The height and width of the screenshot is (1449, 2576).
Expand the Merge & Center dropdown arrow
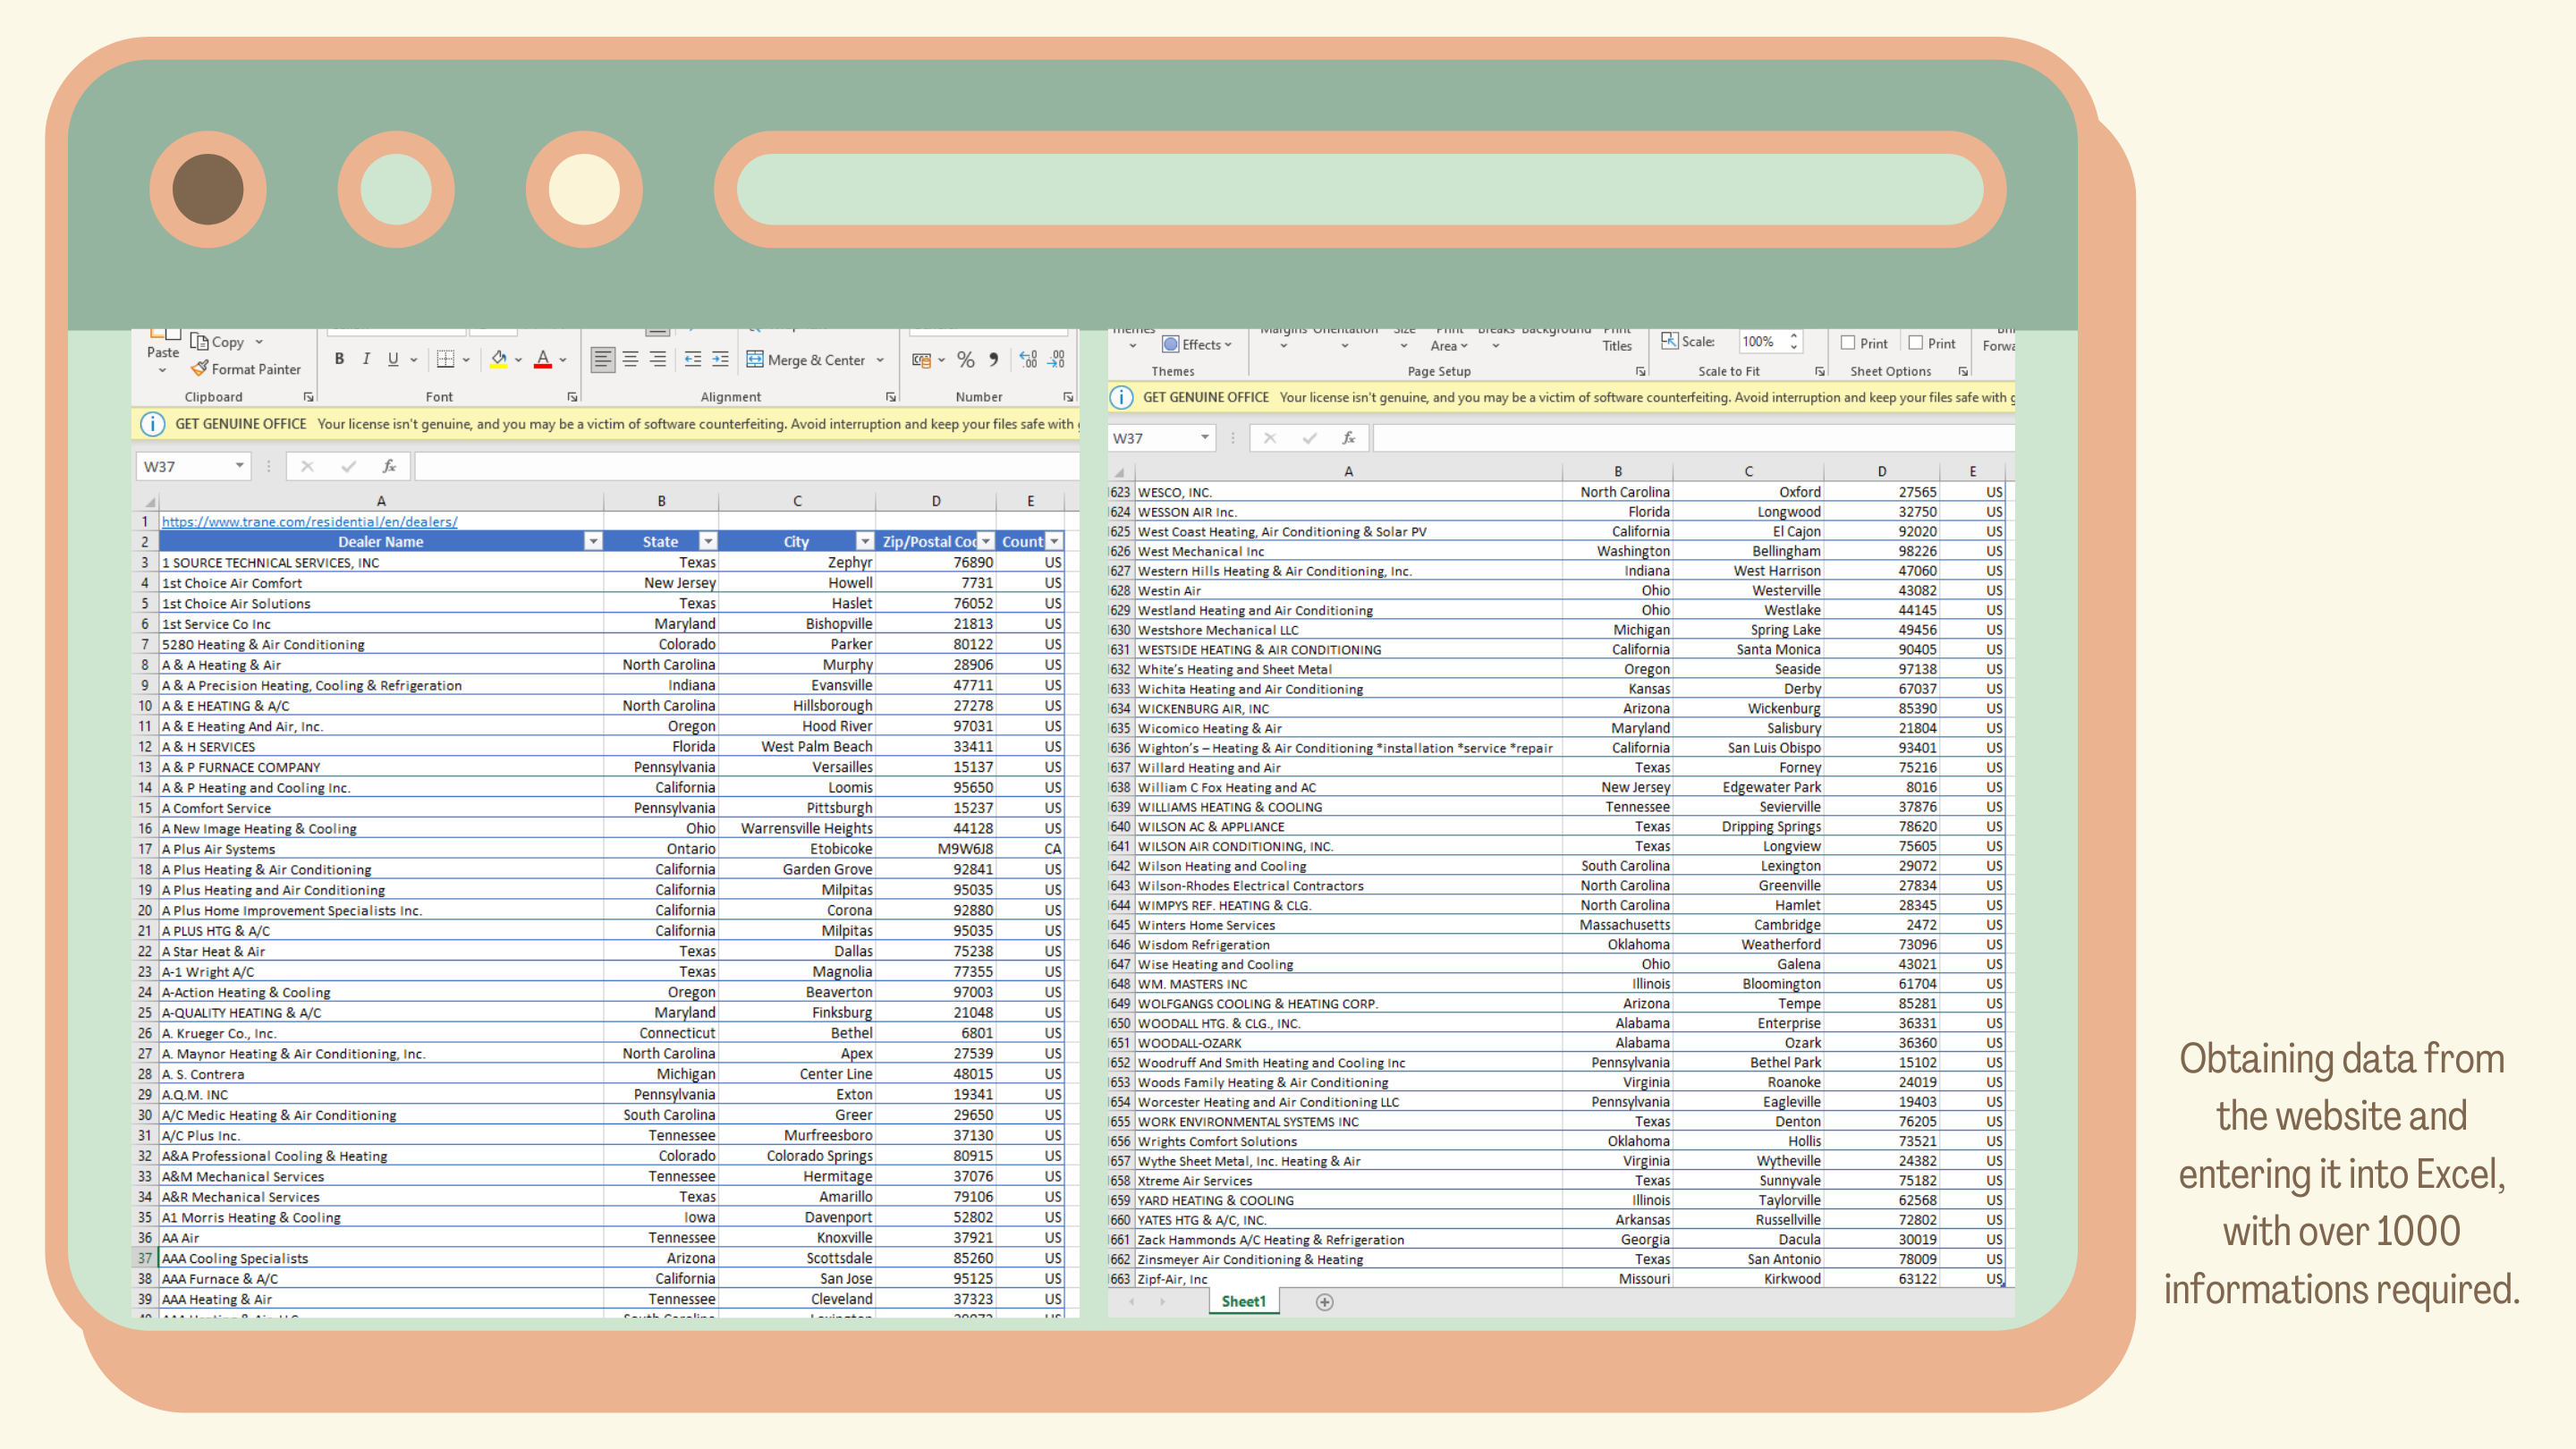pyautogui.click(x=880, y=360)
